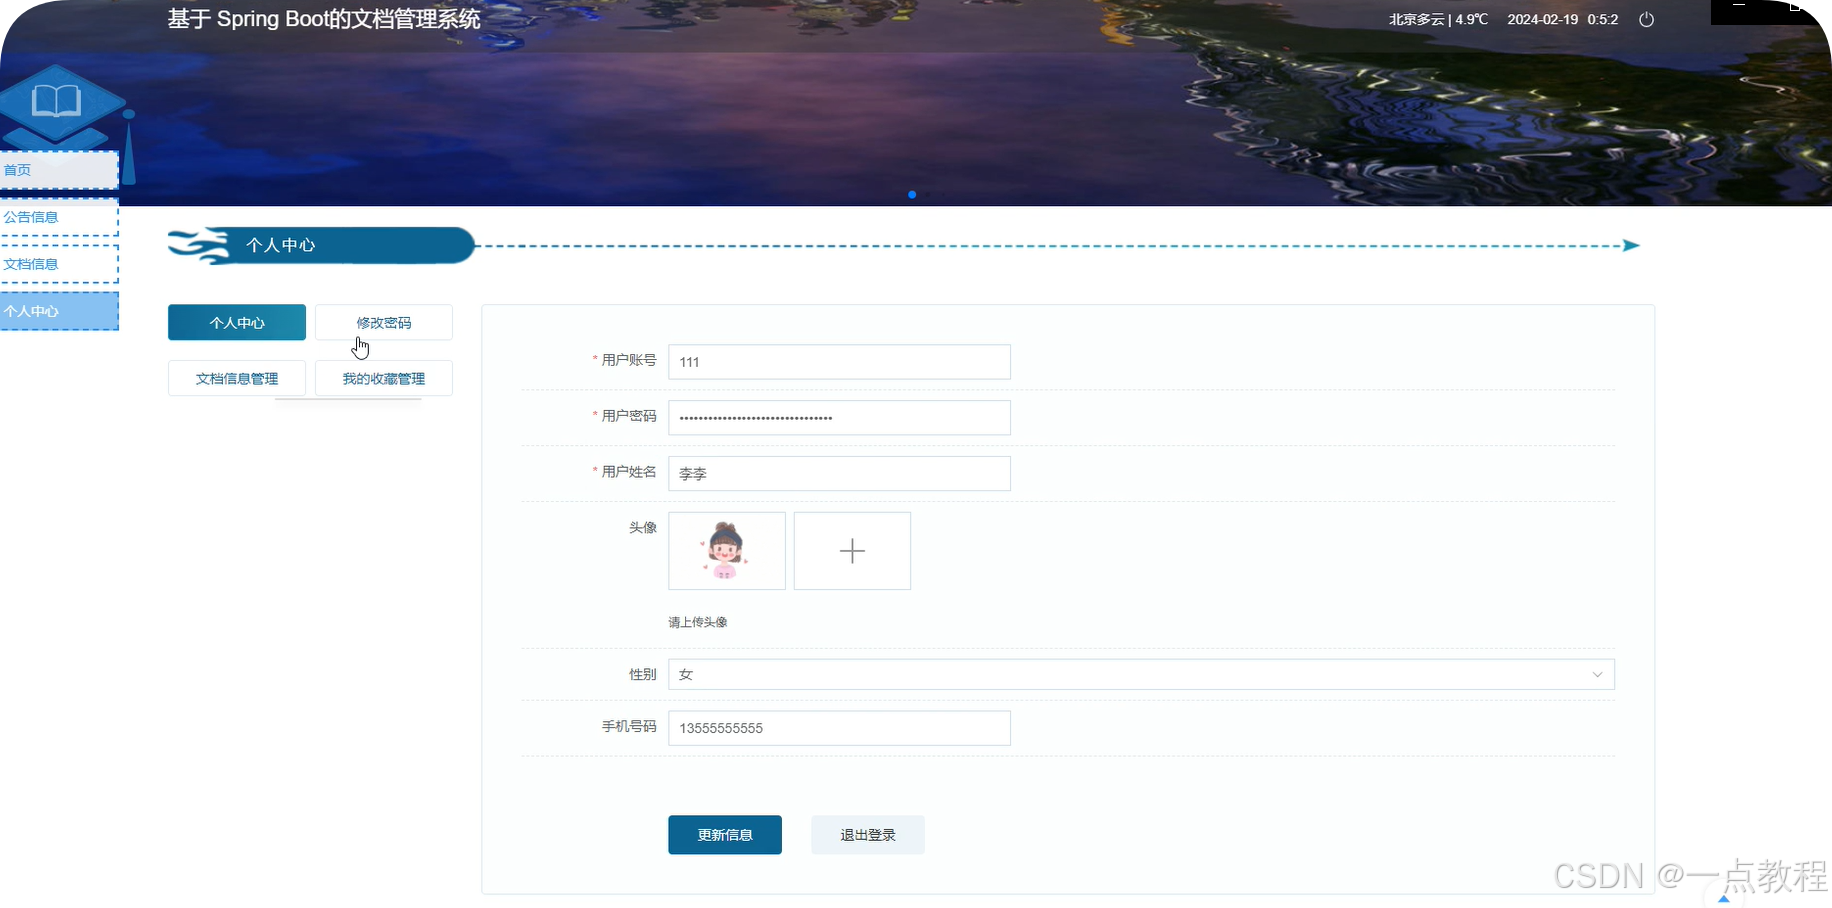Open 首页 from the sidebar

17,169
